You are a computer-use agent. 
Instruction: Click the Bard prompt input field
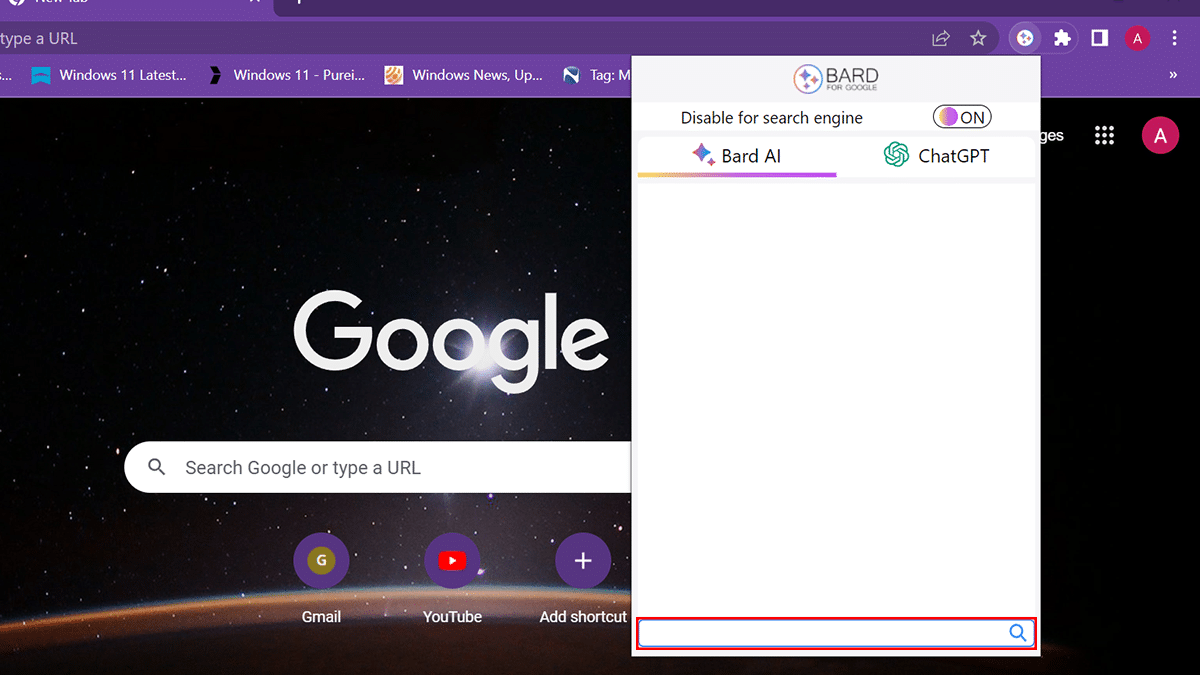(x=820, y=633)
